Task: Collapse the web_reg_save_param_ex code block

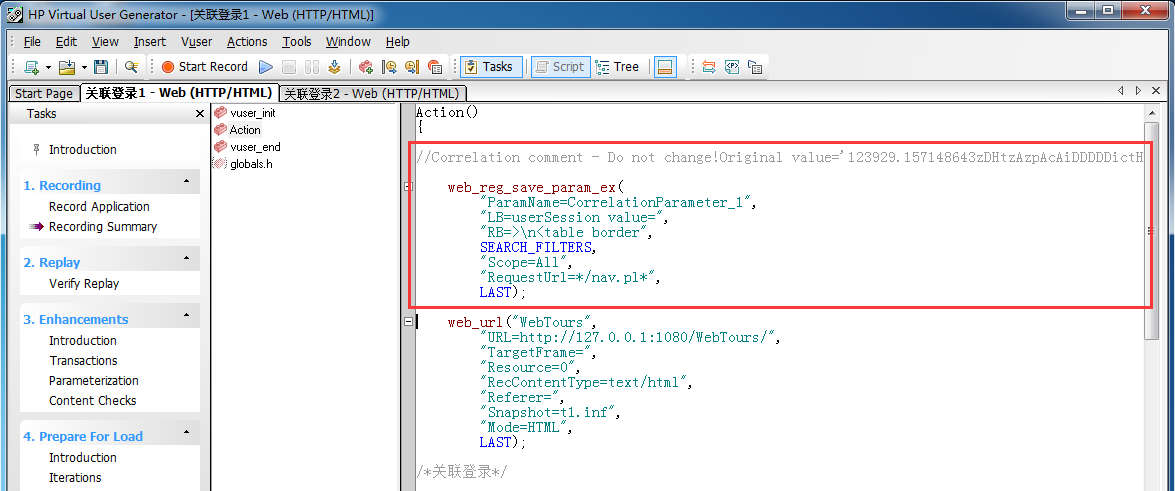Action: click(x=408, y=187)
